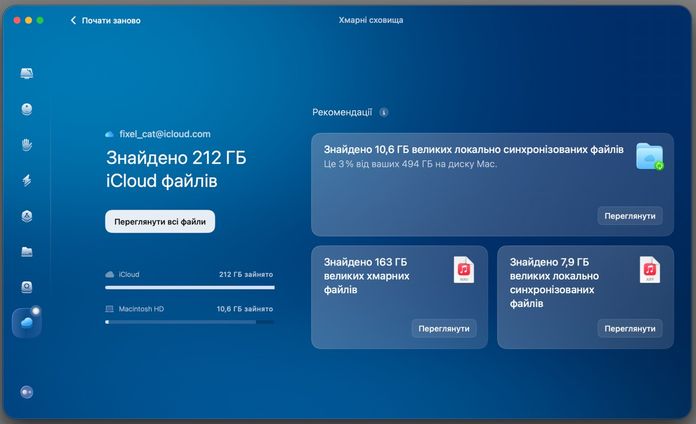This screenshot has width=696, height=424.
Task: Click the 10,6 ГБ зайнято value
Action: pos(245,309)
